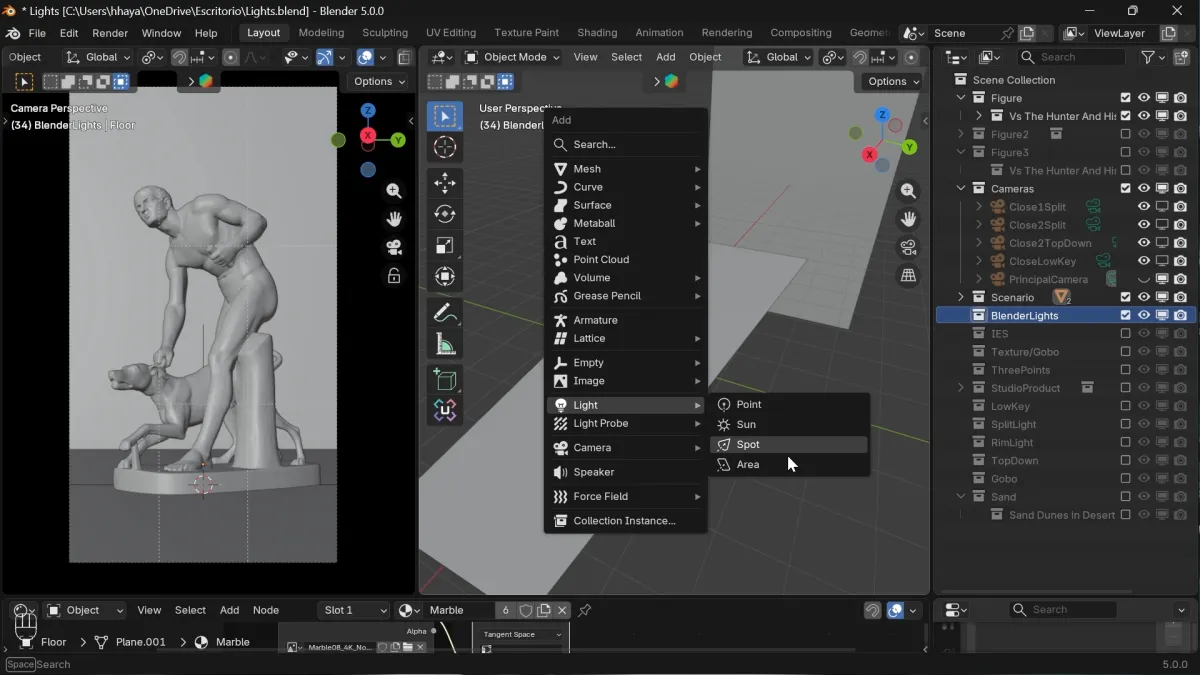Viewport: 1200px width, 675px height.
Task: Click zoom magnifier gizmo in User Perspective viewport
Action: (908, 190)
